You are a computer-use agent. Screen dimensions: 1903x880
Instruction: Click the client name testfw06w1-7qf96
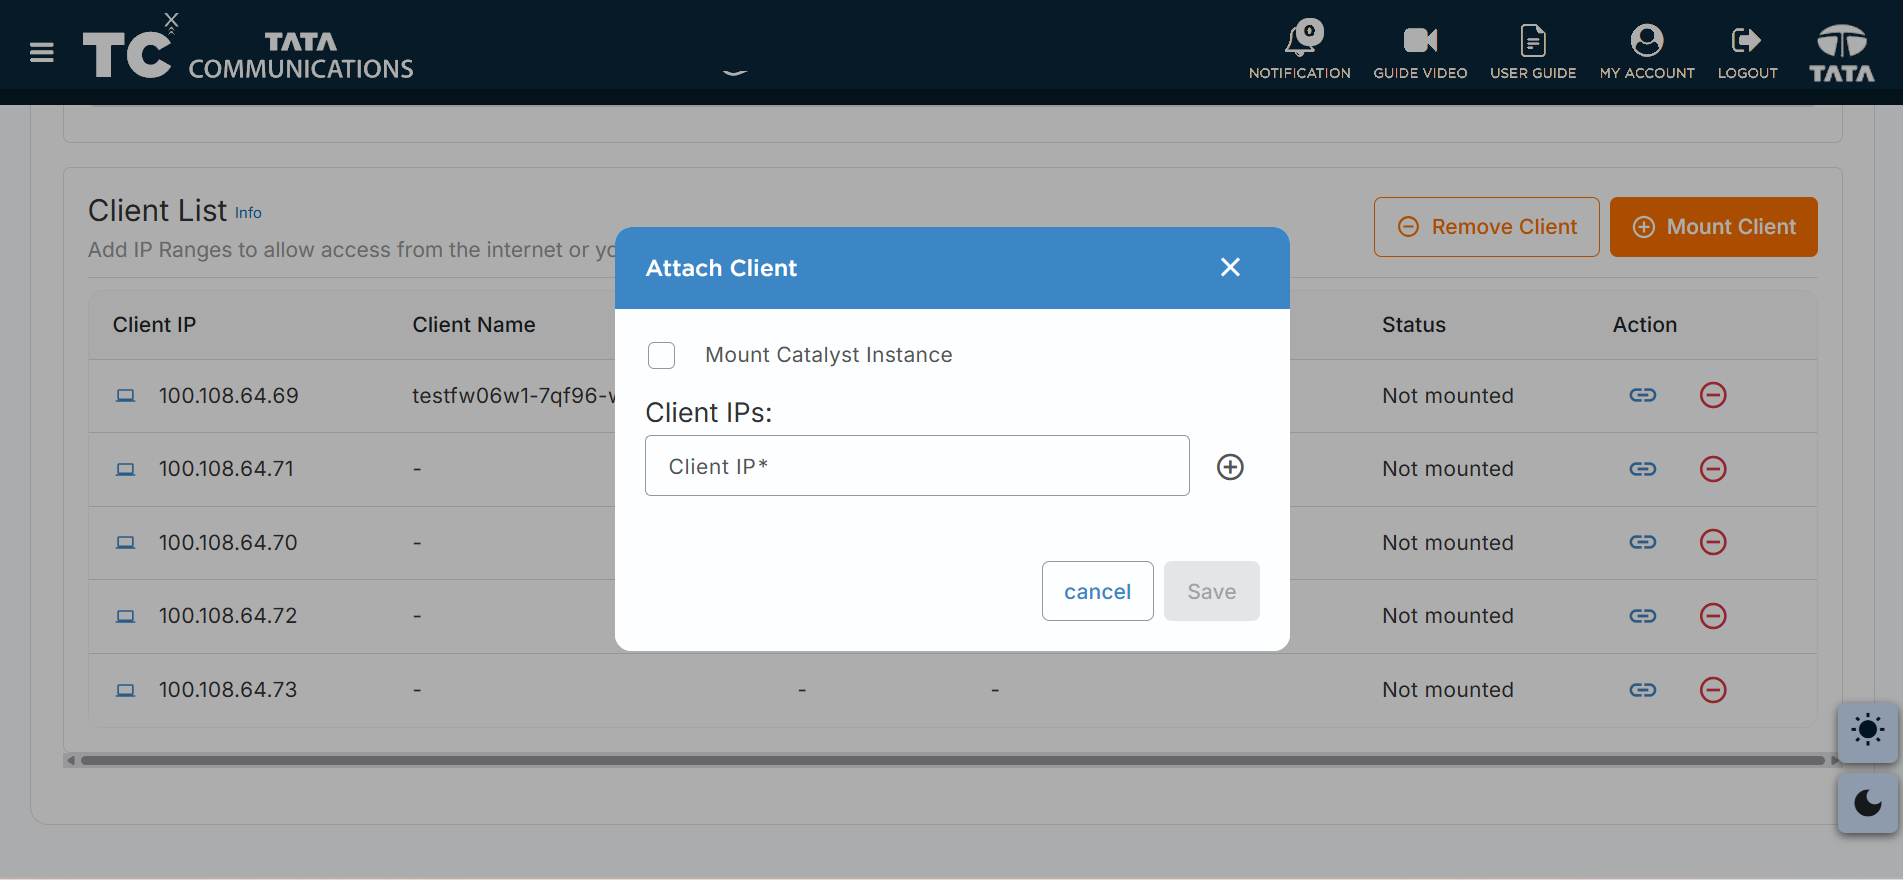(513, 396)
